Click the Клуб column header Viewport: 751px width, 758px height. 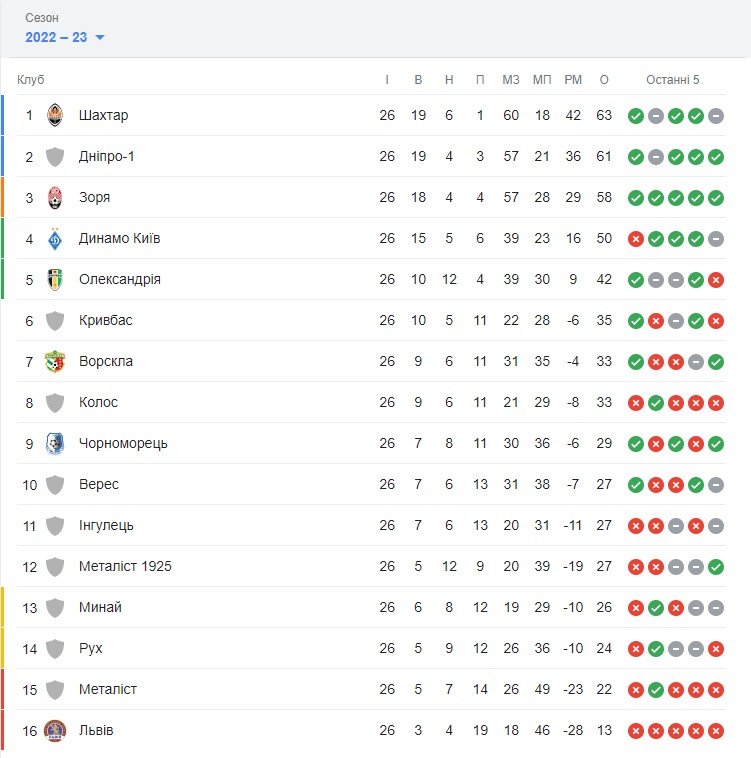point(31,80)
